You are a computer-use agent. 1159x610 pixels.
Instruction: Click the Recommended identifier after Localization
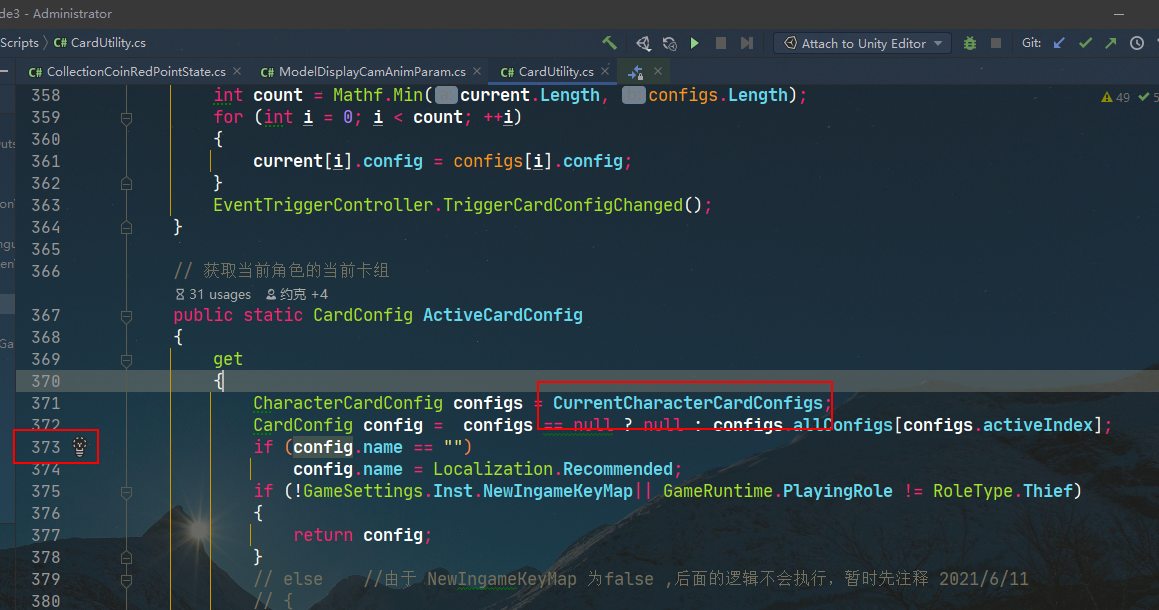[618, 470]
